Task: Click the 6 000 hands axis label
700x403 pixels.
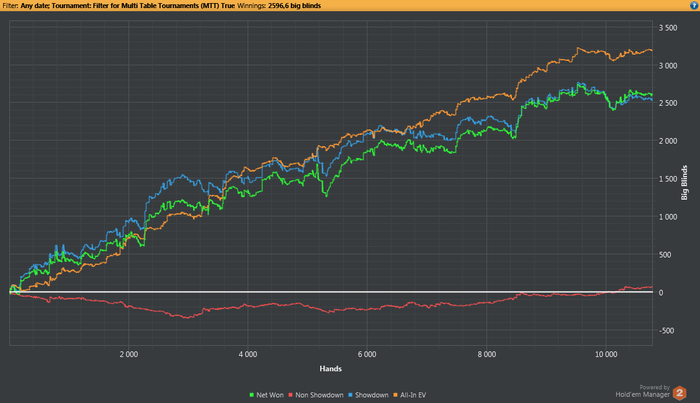Action: pos(367,354)
